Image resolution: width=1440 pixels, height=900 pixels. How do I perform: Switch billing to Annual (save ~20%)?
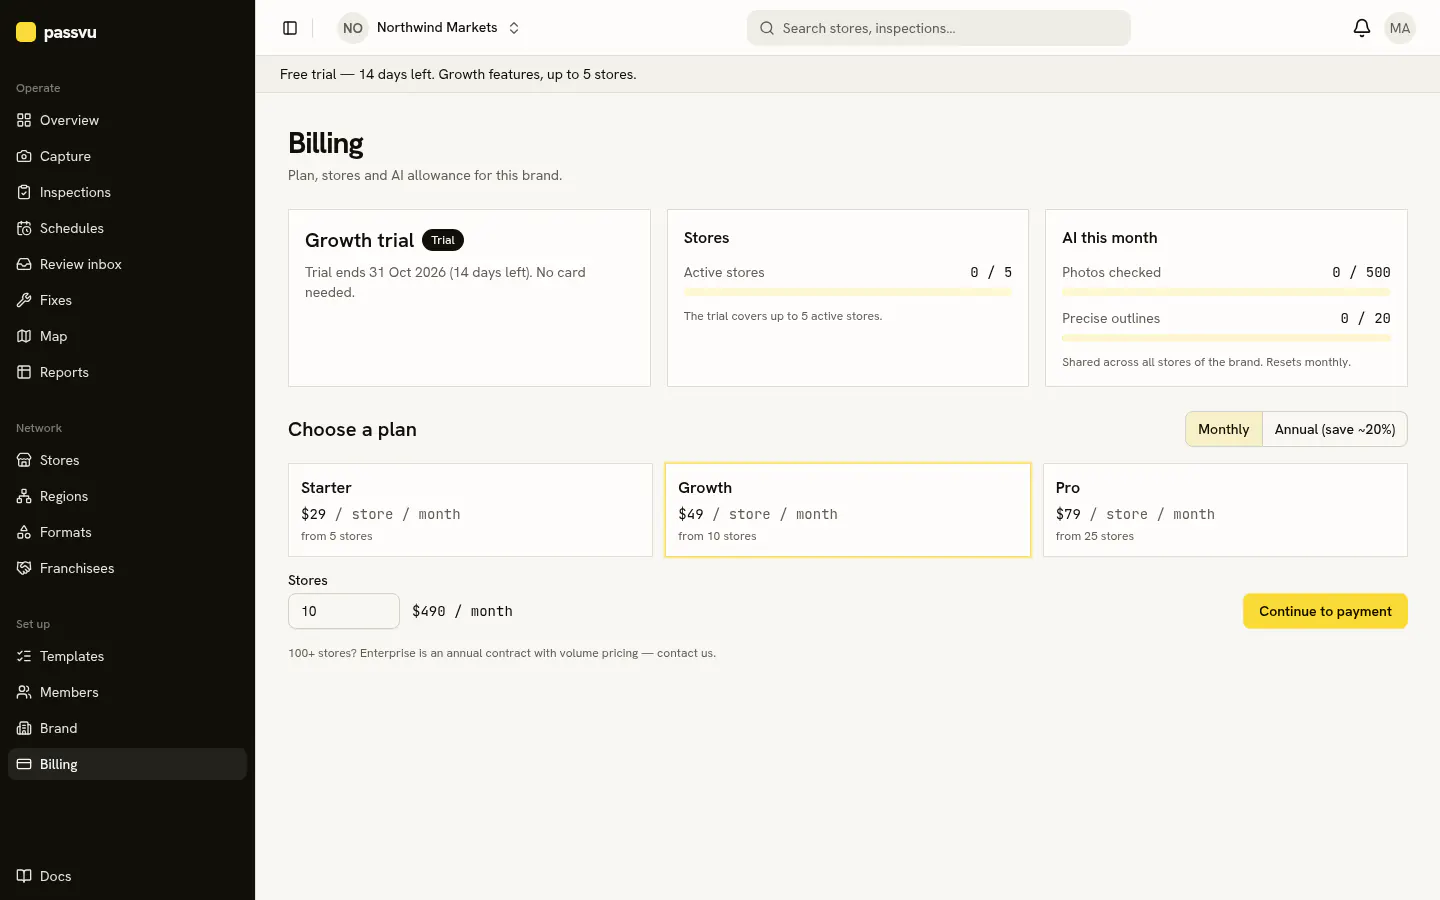pos(1335,429)
